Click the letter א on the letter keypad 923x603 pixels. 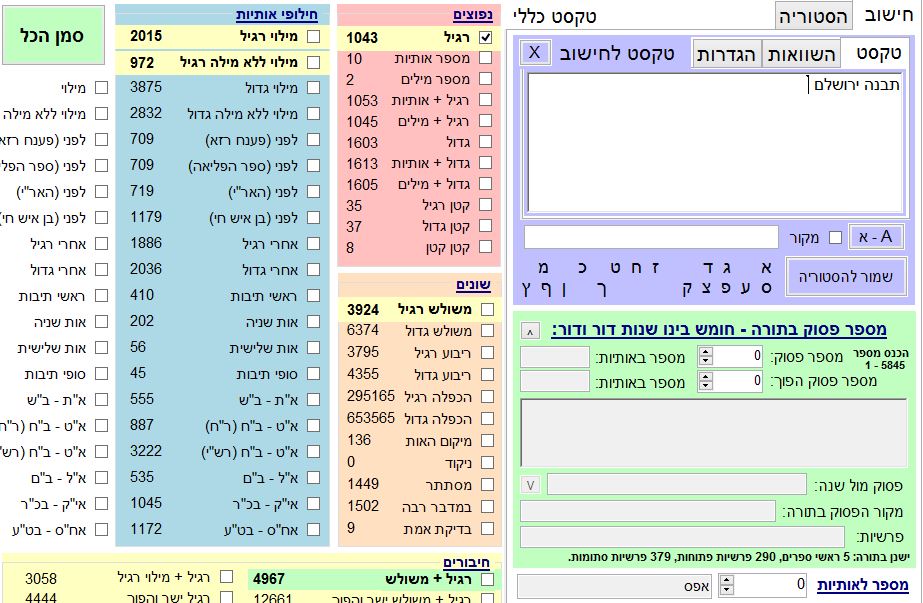pos(767,268)
